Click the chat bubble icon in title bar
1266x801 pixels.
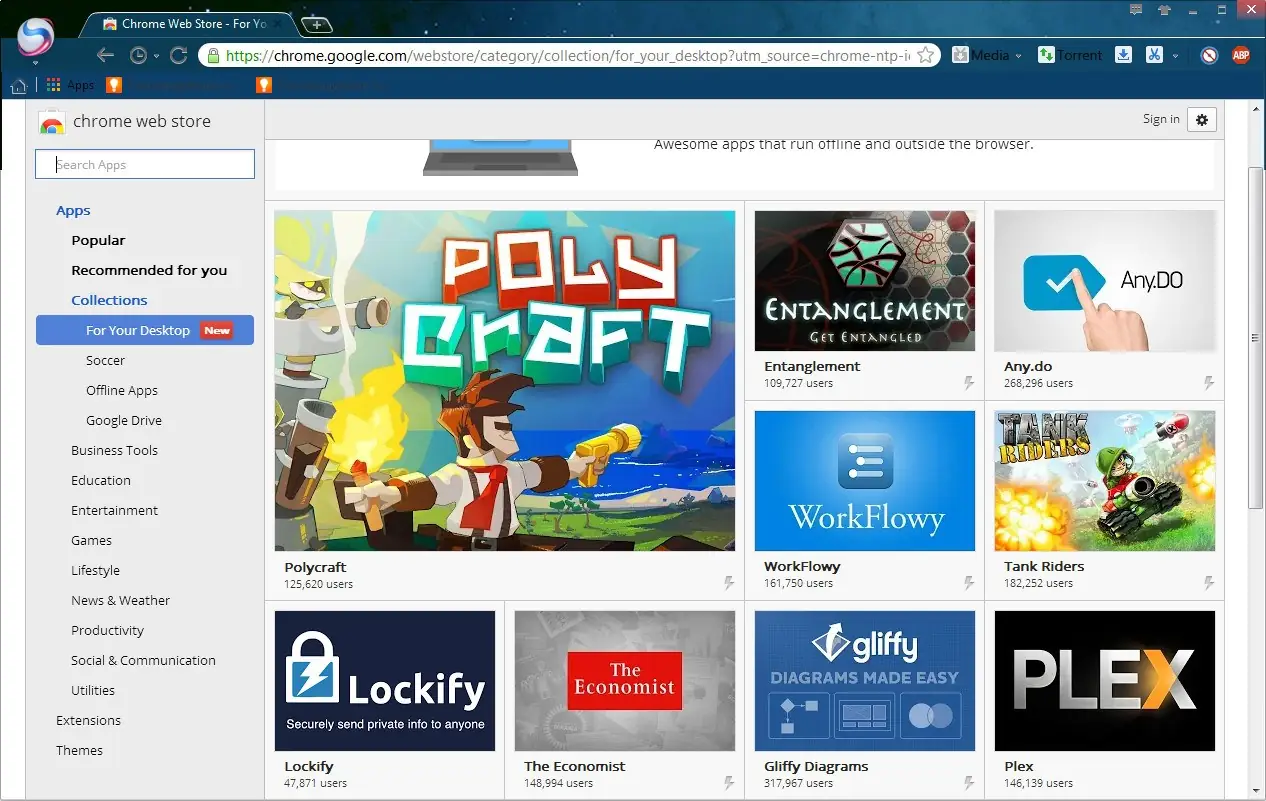(1136, 9)
